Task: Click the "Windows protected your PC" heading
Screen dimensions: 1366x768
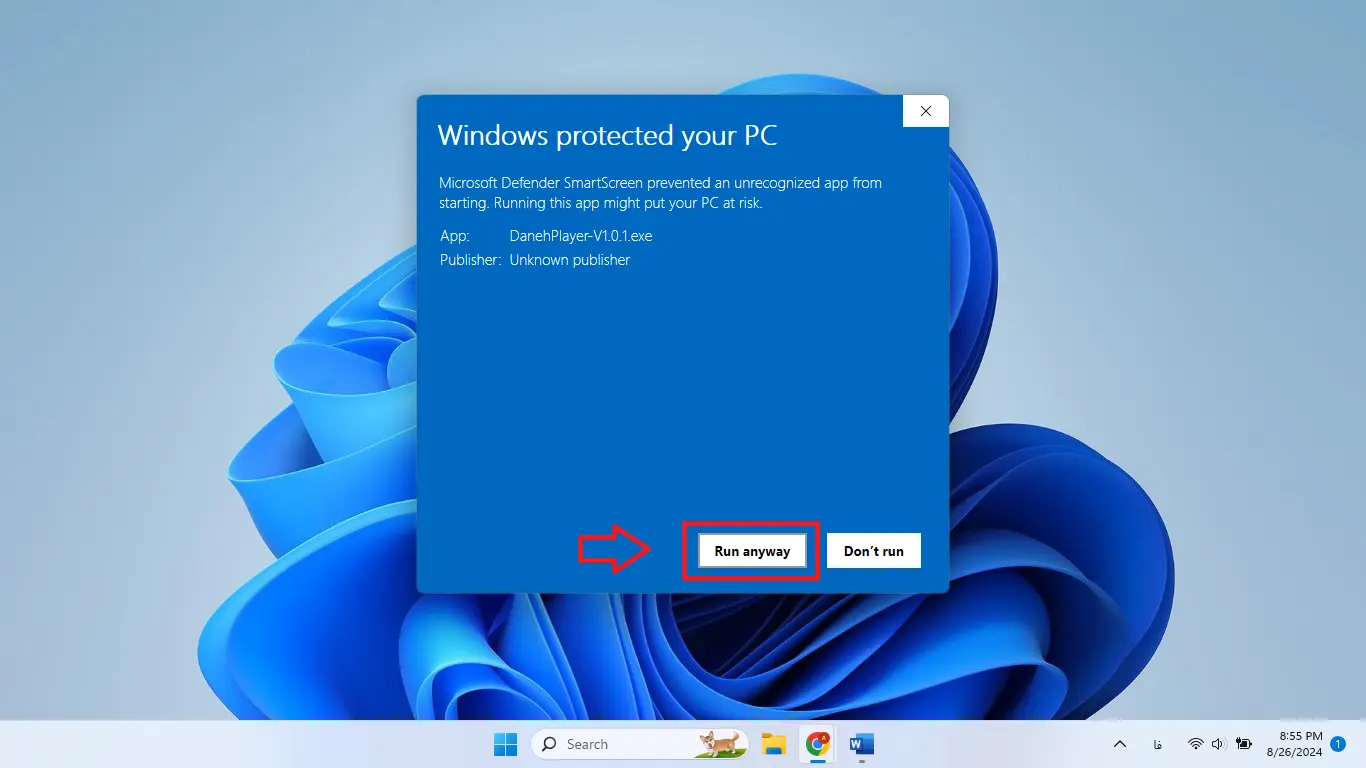Action: tap(607, 136)
